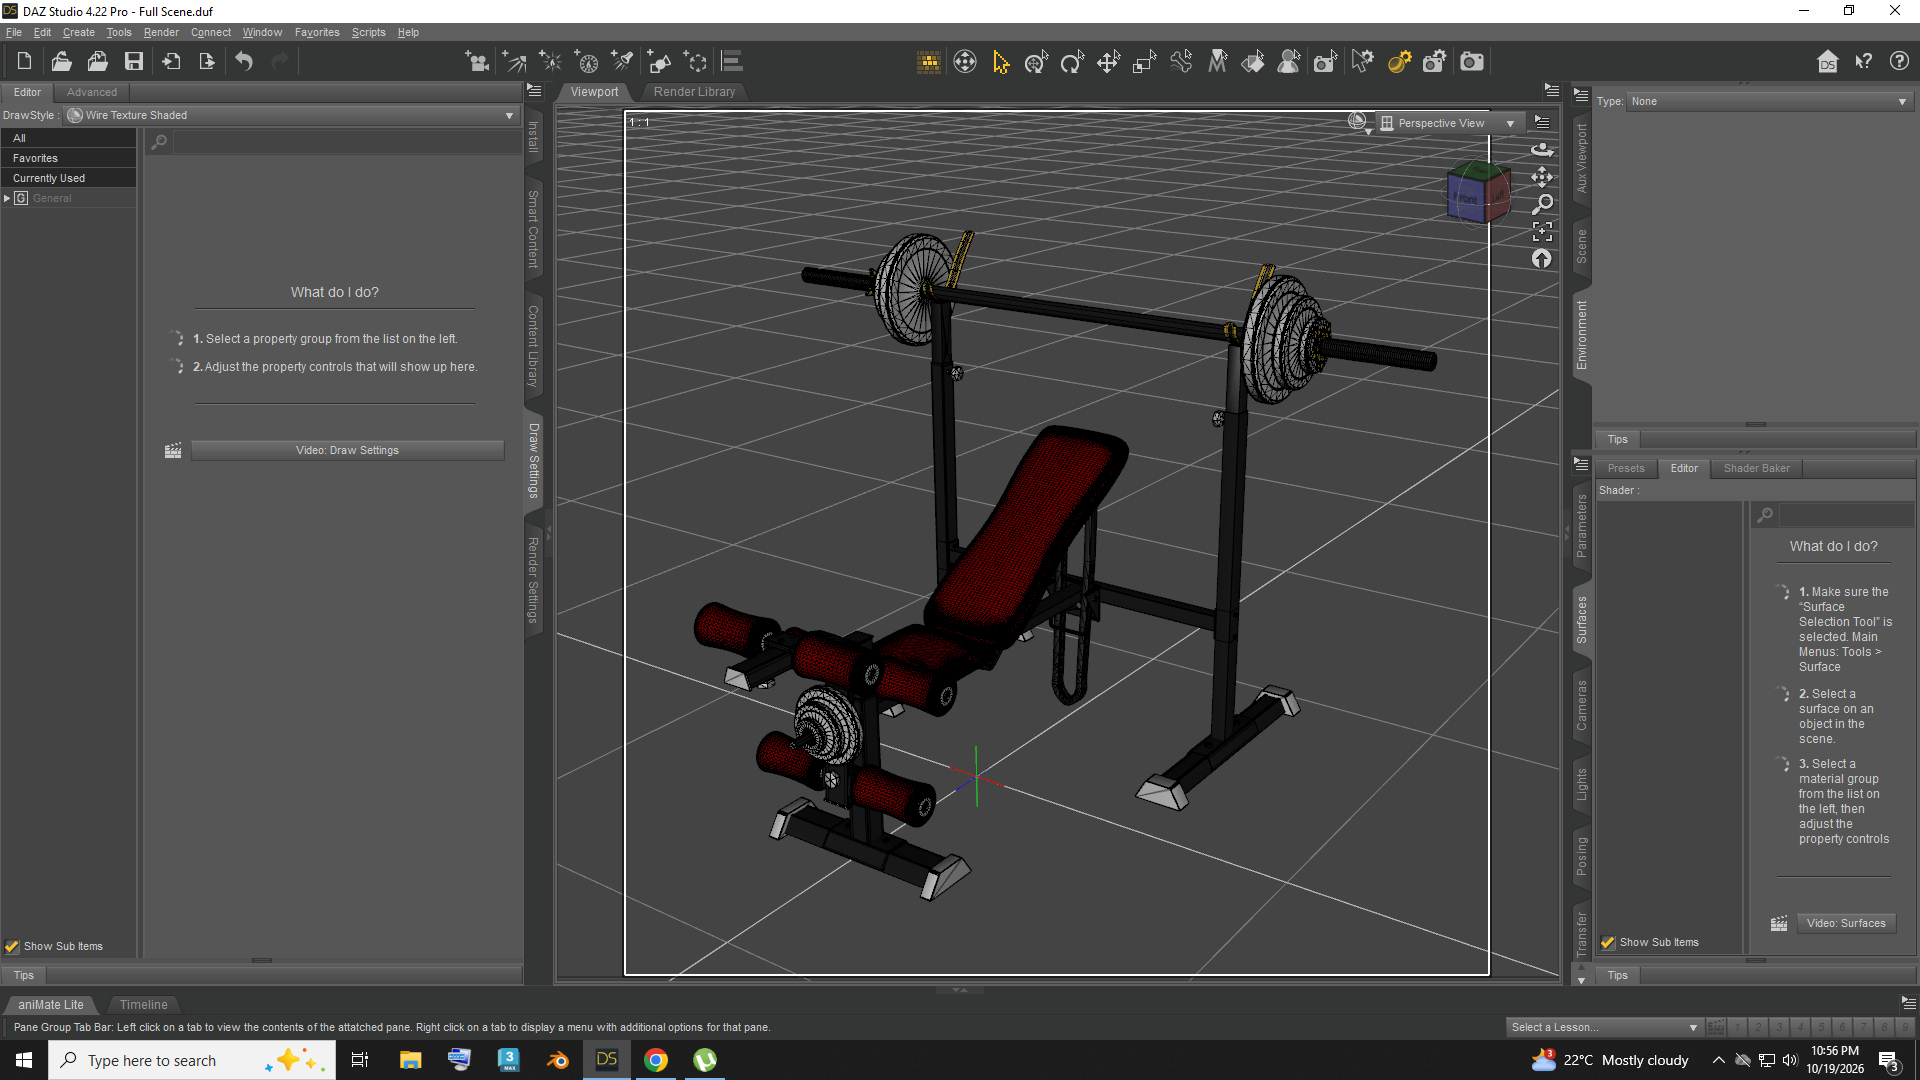This screenshot has width=1920, height=1080.
Task: Create a new point light icon
Action: click(x=550, y=62)
